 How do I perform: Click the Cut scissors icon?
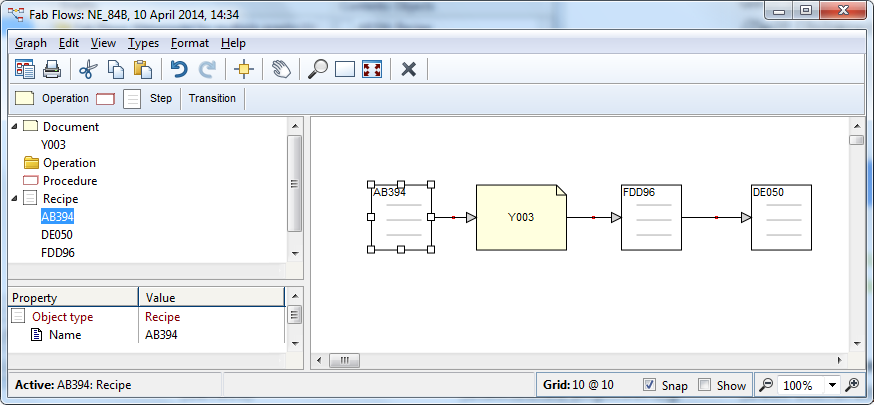coord(87,69)
